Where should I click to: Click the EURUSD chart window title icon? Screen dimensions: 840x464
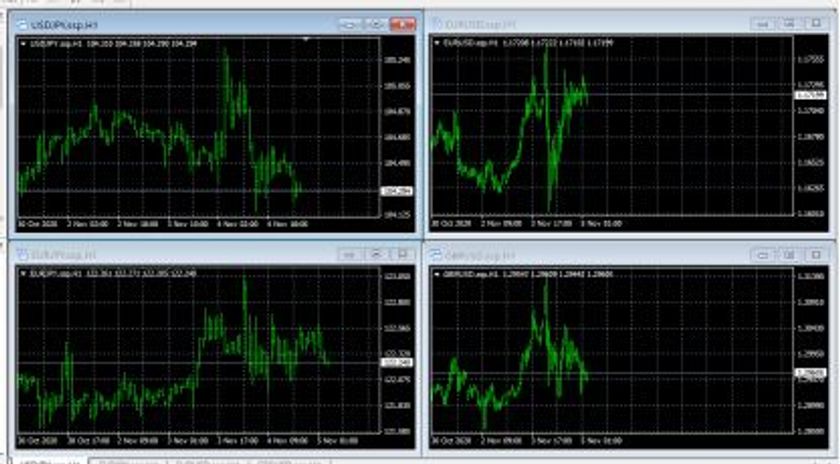tap(437, 24)
